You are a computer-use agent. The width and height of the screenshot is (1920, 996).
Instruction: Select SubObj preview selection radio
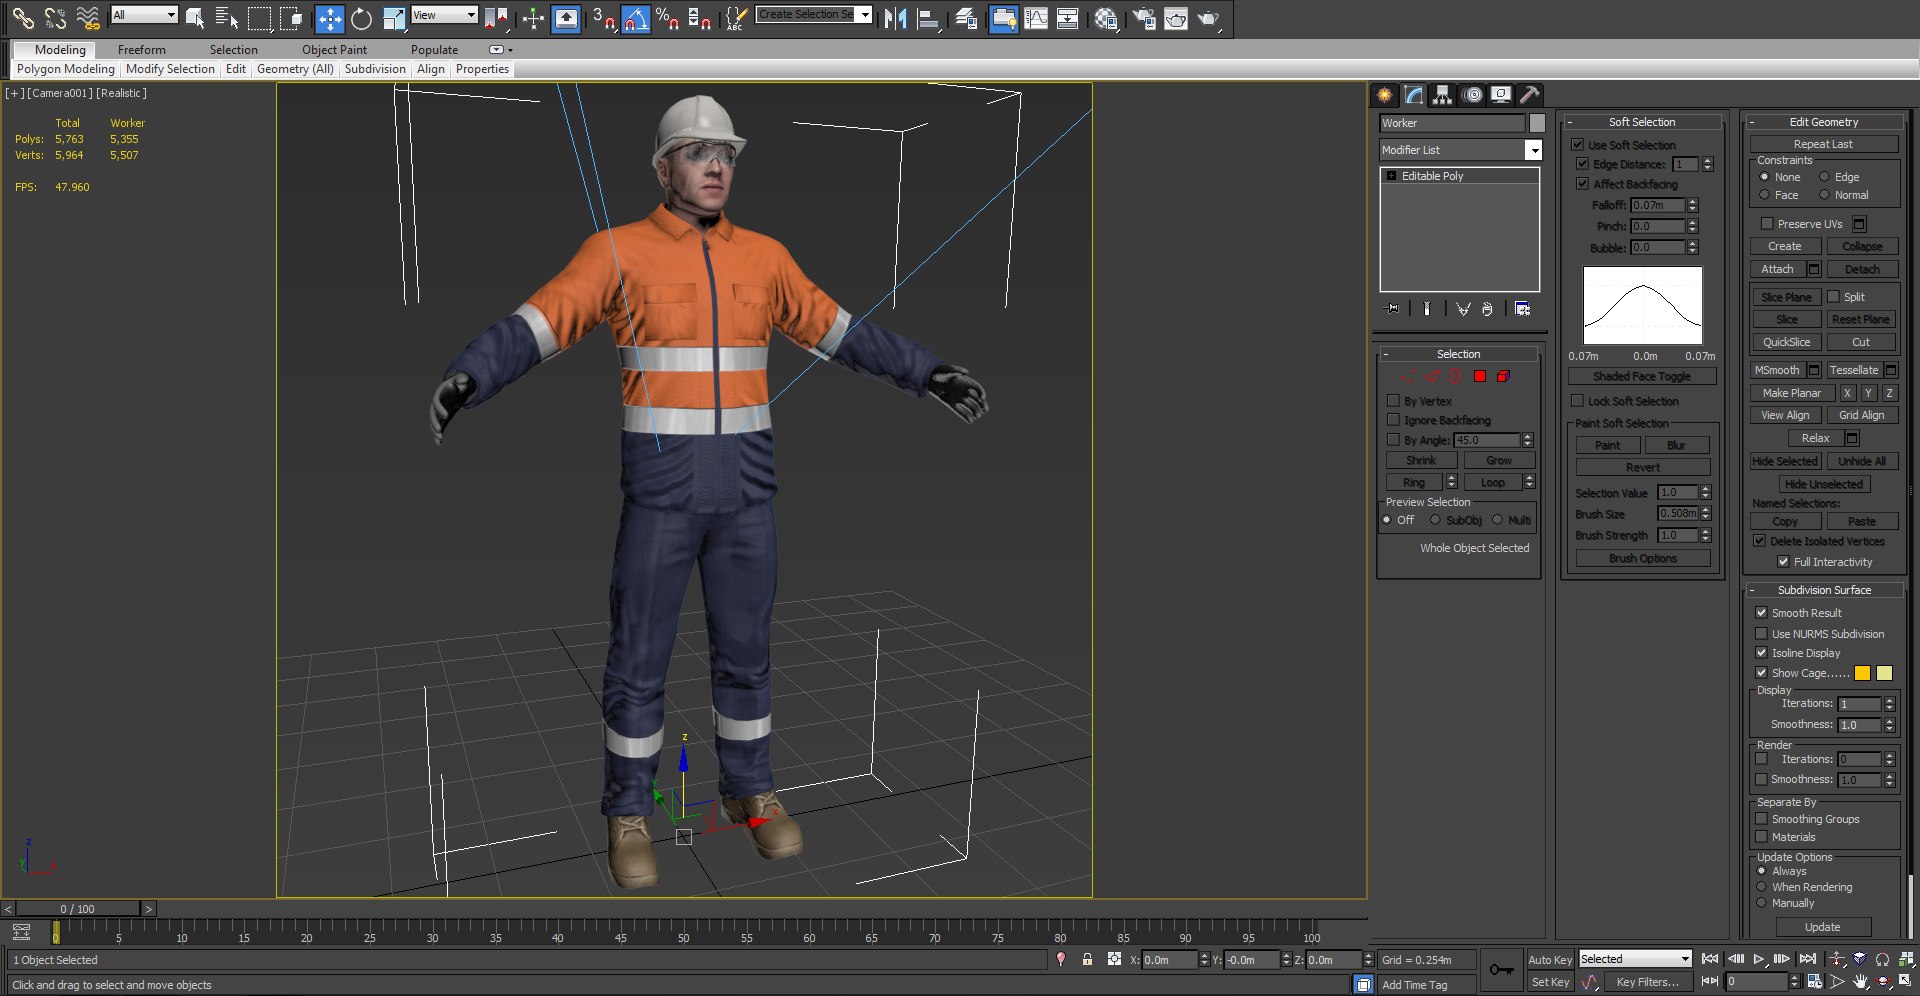tap(1435, 520)
